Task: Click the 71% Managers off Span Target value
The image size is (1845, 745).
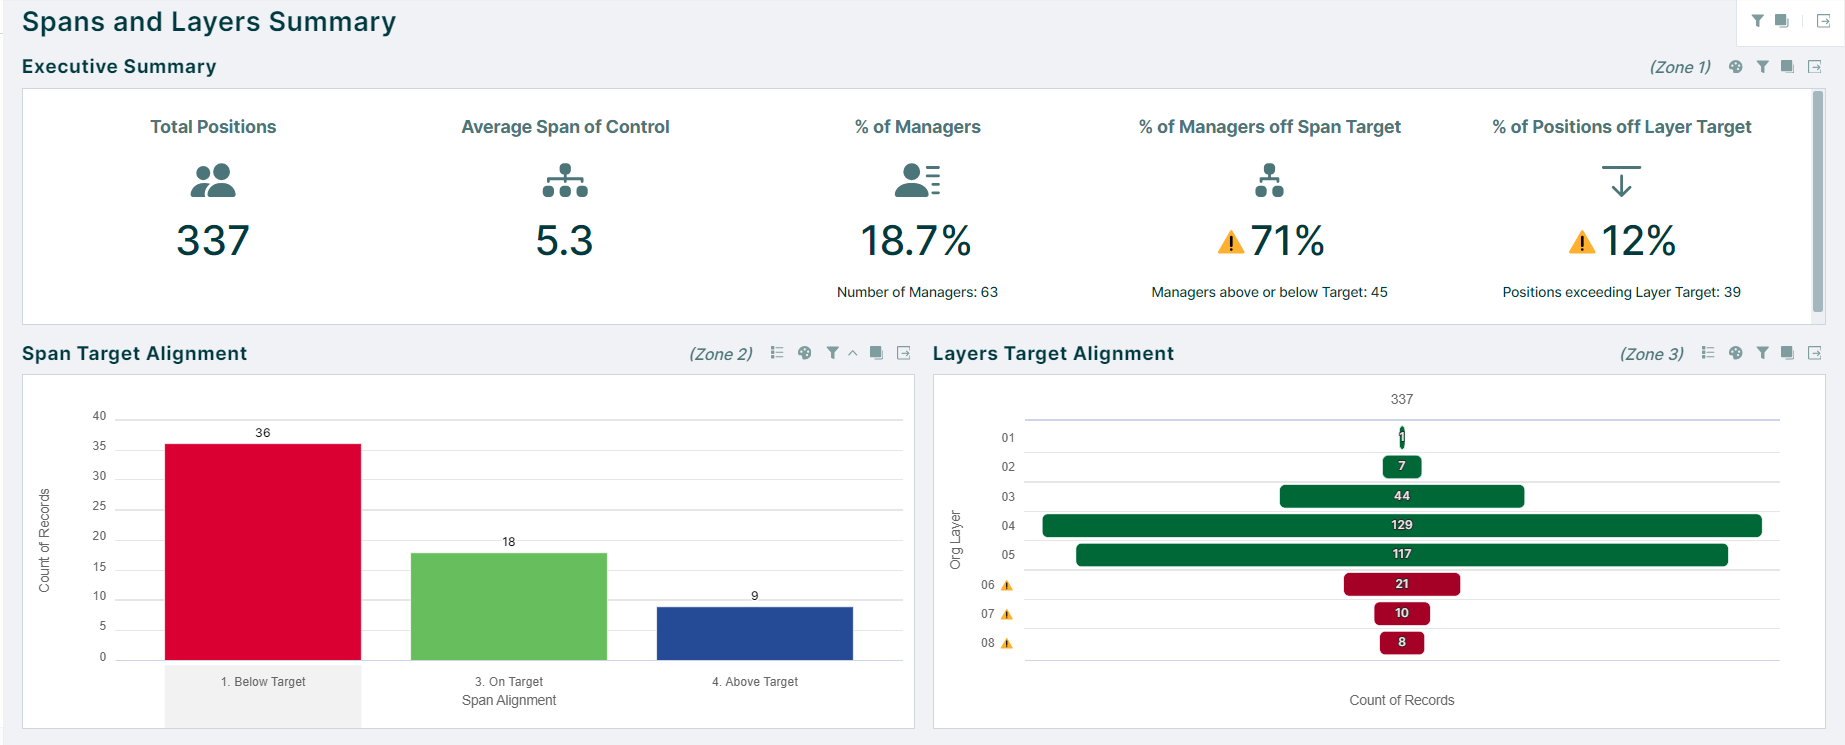Action: coord(1286,241)
